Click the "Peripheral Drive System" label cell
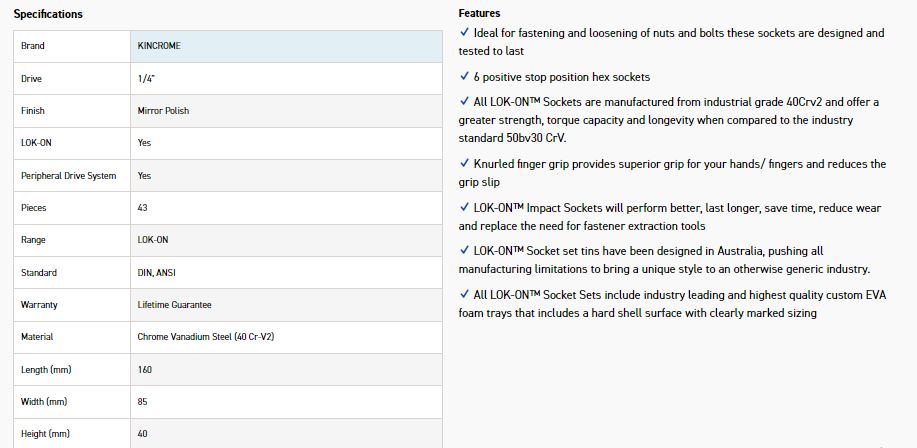Screen dimensions: 917x448 [68, 176]
